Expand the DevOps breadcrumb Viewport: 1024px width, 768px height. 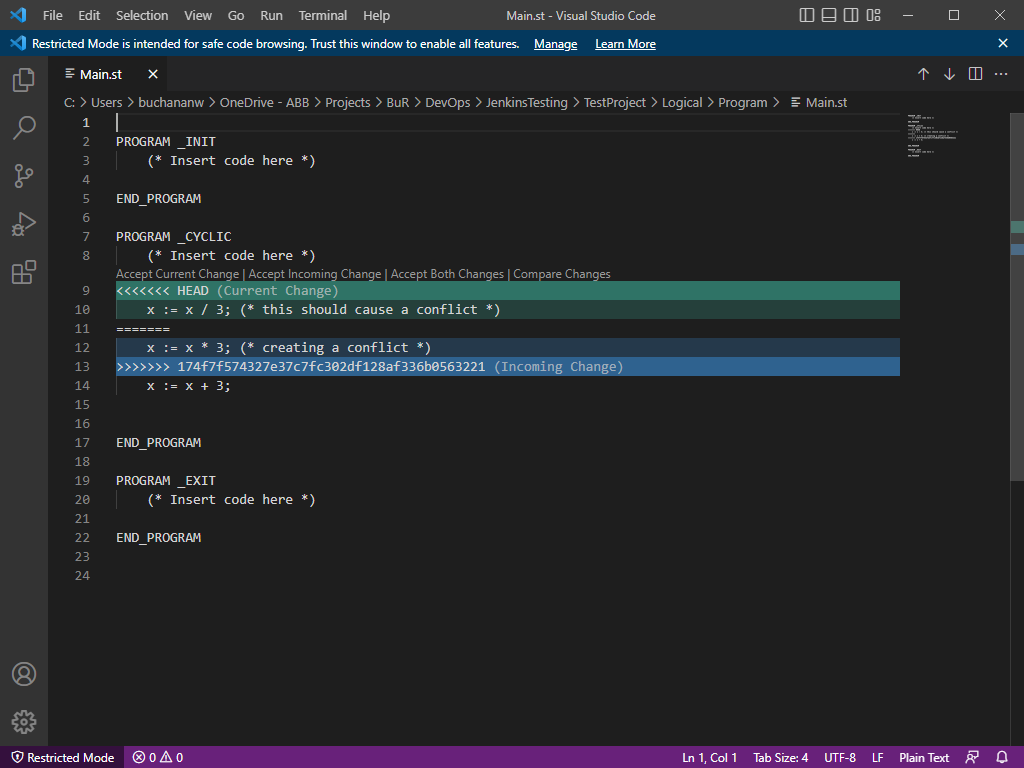(x=447, y=103)
